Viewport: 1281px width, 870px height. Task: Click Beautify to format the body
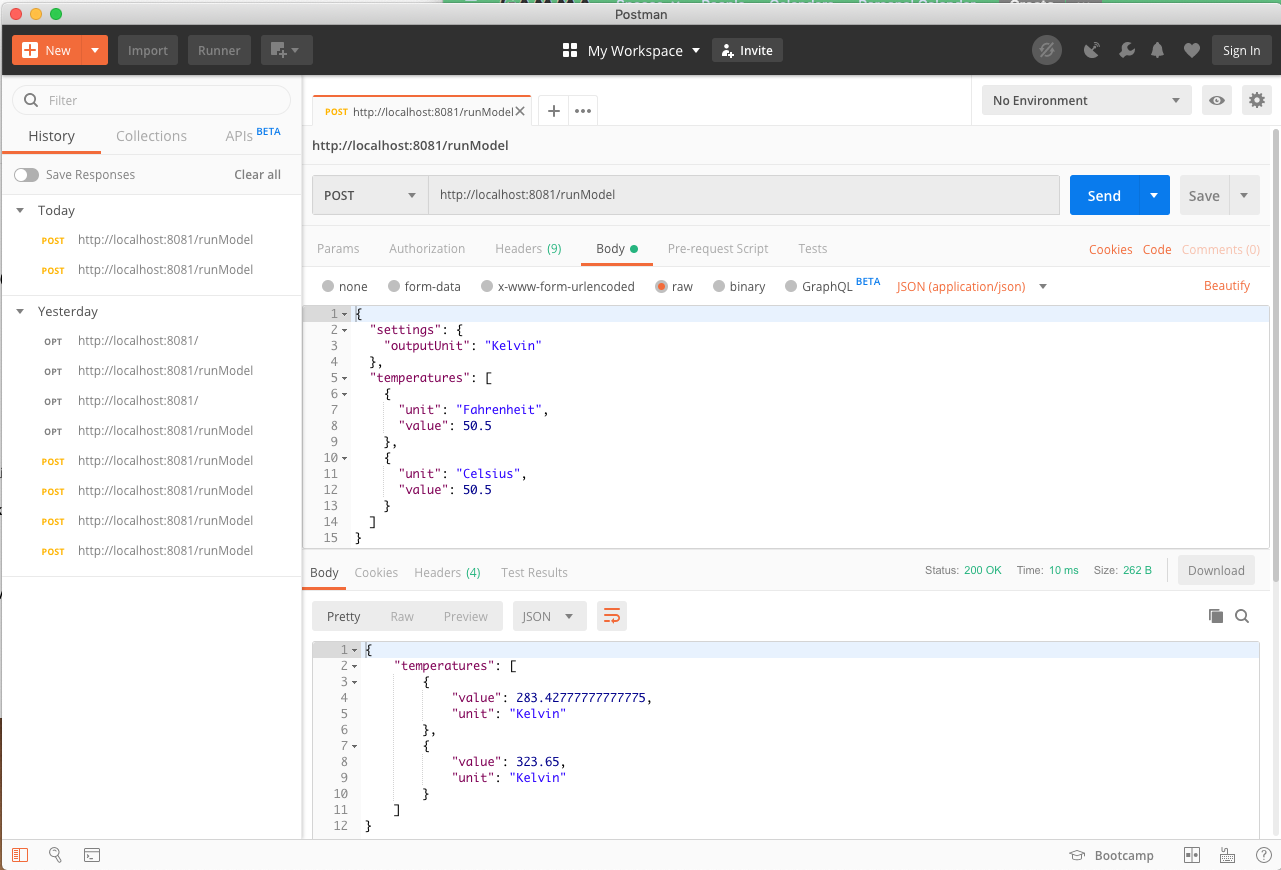click(1227, 286)
